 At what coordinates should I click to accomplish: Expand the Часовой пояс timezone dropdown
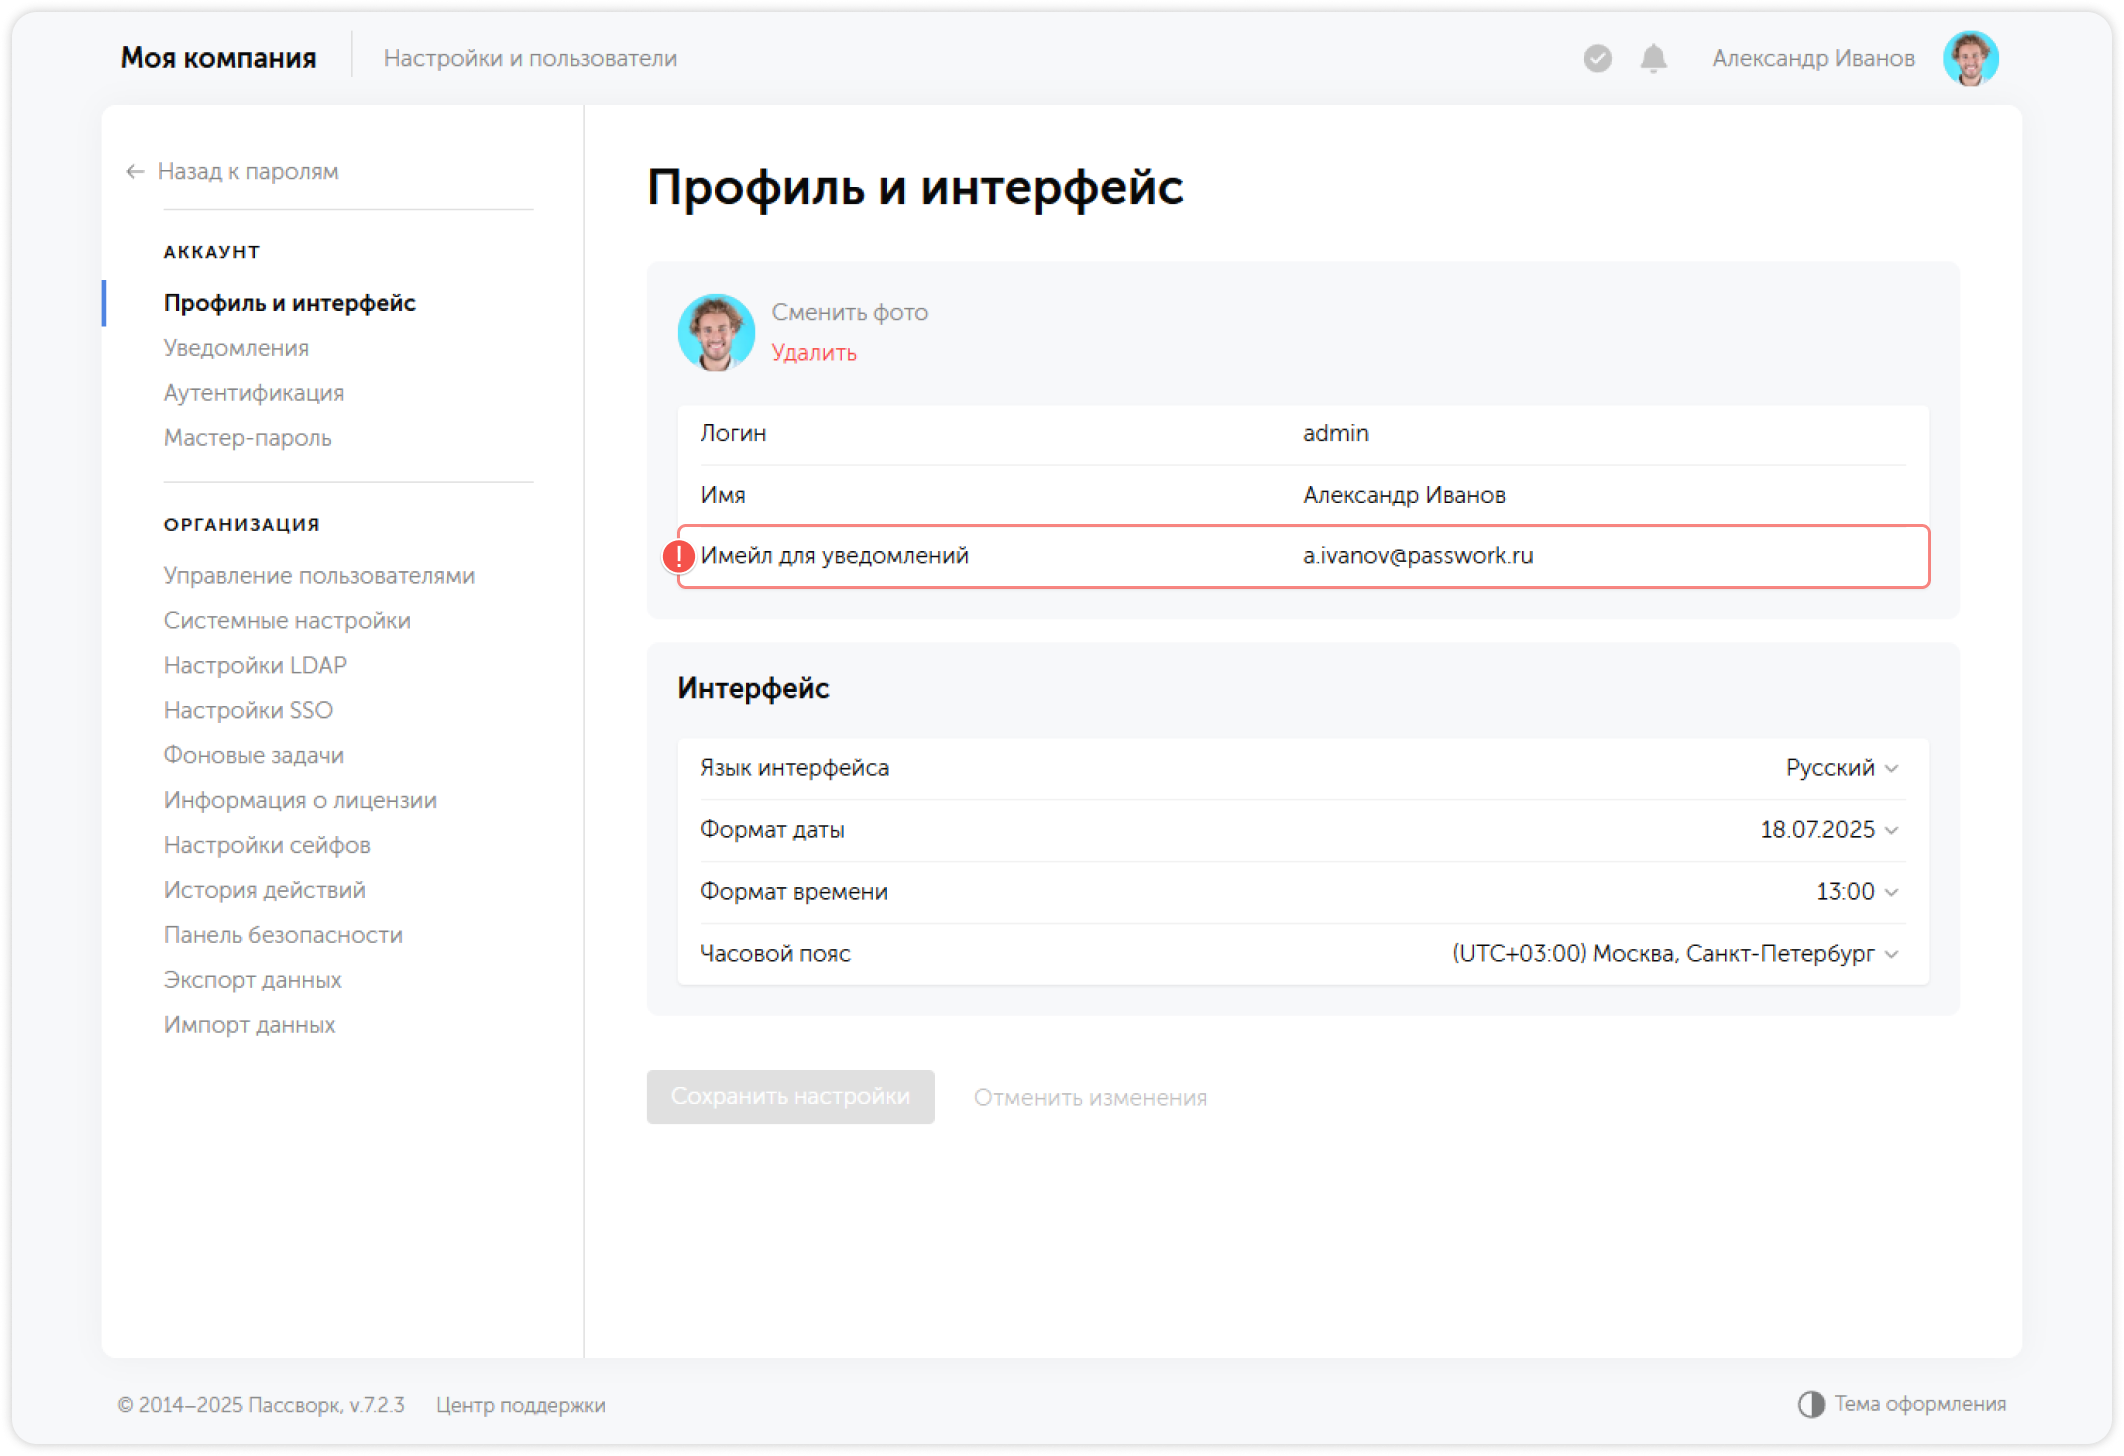1675,953
